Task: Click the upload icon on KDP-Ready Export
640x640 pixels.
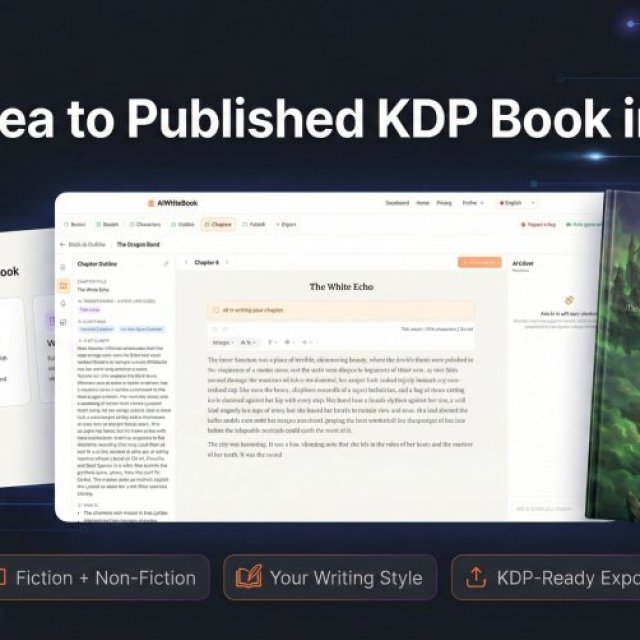Action: click(476, 578)
